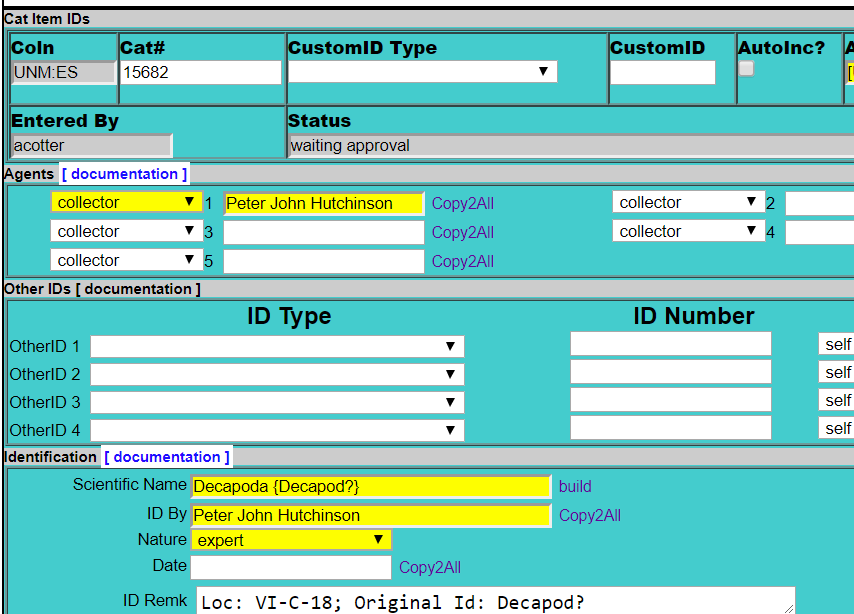The width and height of the screenshot is (854, 614).
Task: Click the Cat# field containing 15682
Action: (200, 72)
